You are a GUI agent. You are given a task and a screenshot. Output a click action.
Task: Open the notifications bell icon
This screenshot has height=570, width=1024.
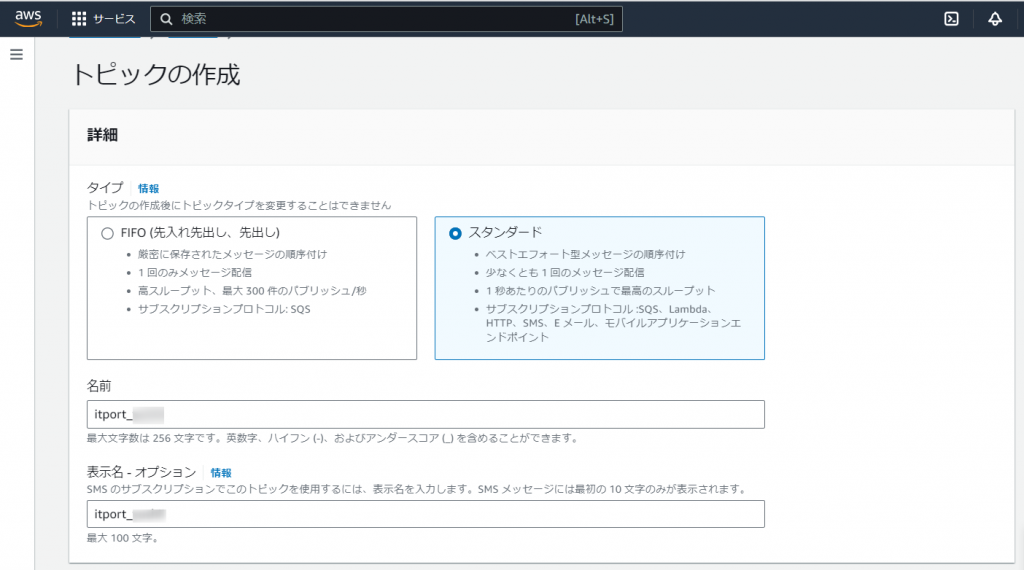tap(995, 19)
